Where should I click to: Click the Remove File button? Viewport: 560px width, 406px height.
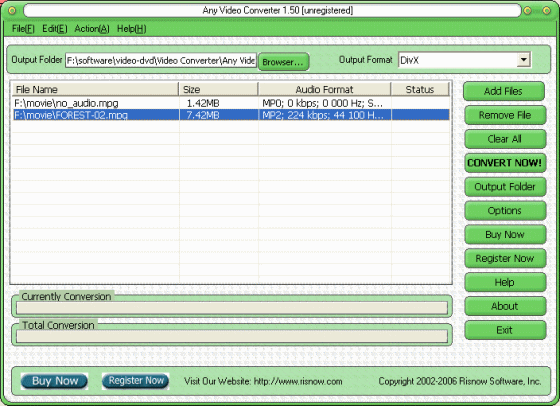click(505, 115)
